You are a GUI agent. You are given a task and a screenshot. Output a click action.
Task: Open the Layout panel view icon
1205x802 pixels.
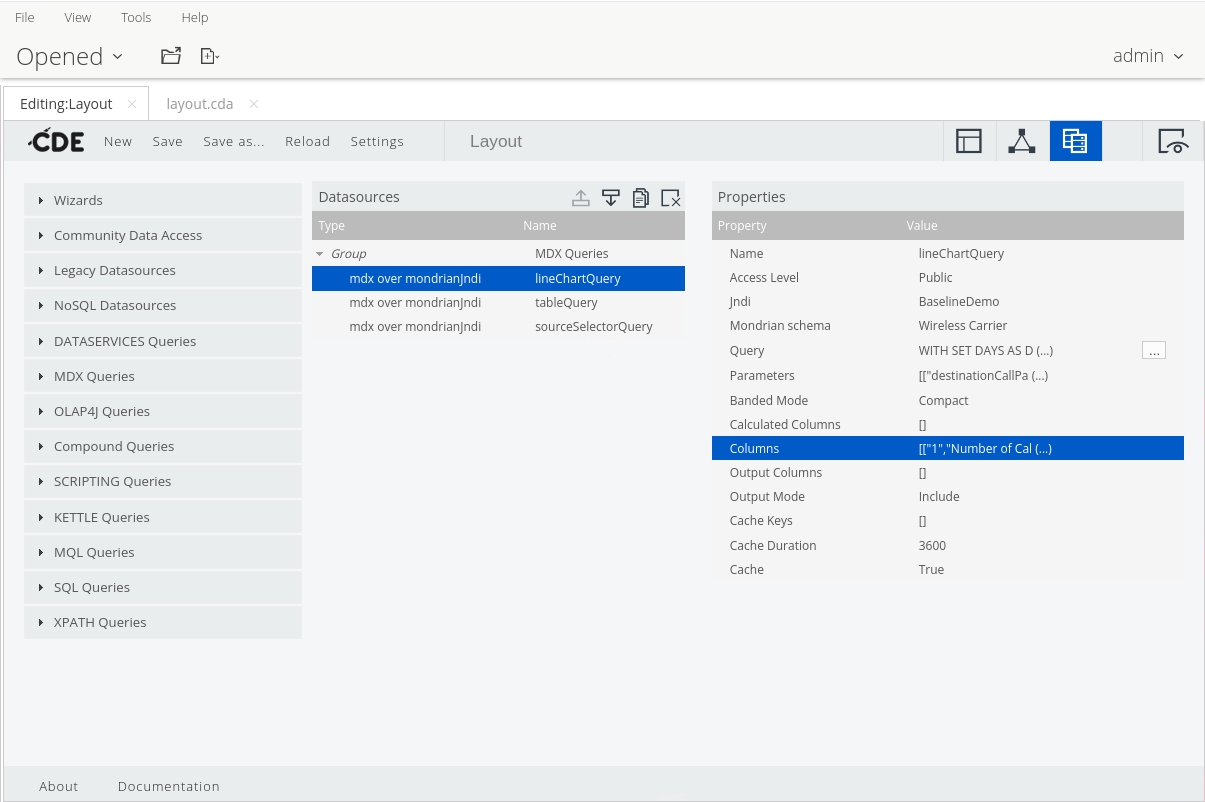pos(969,141)
